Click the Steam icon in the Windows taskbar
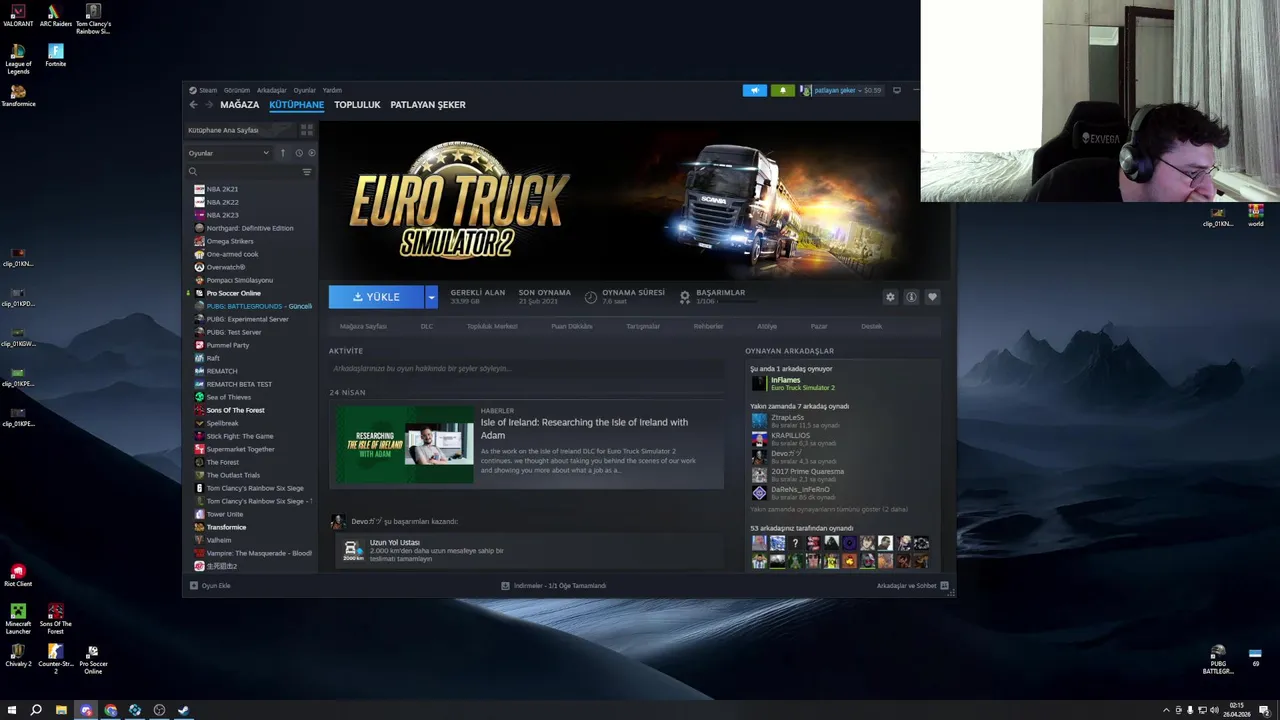 coord(183,710)
